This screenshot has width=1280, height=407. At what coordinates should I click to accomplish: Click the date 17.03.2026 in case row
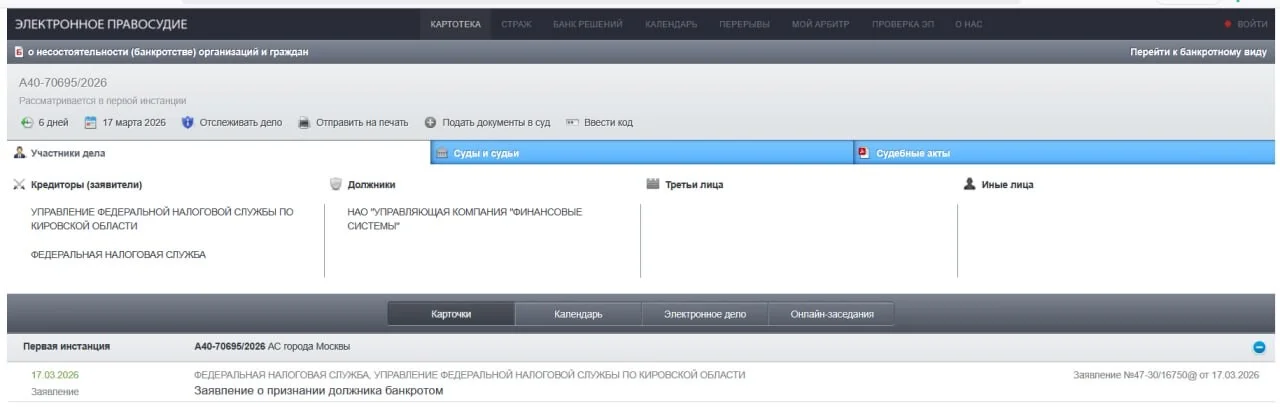(55, 375)
